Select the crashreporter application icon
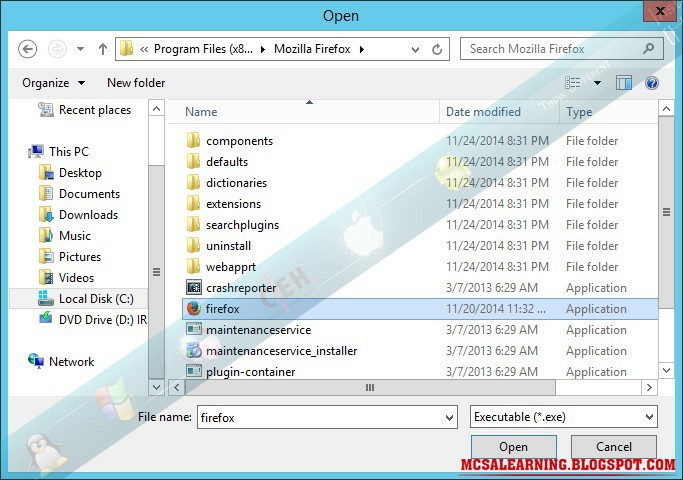Screen dimensions: 683x480 [x=194, y=287]
